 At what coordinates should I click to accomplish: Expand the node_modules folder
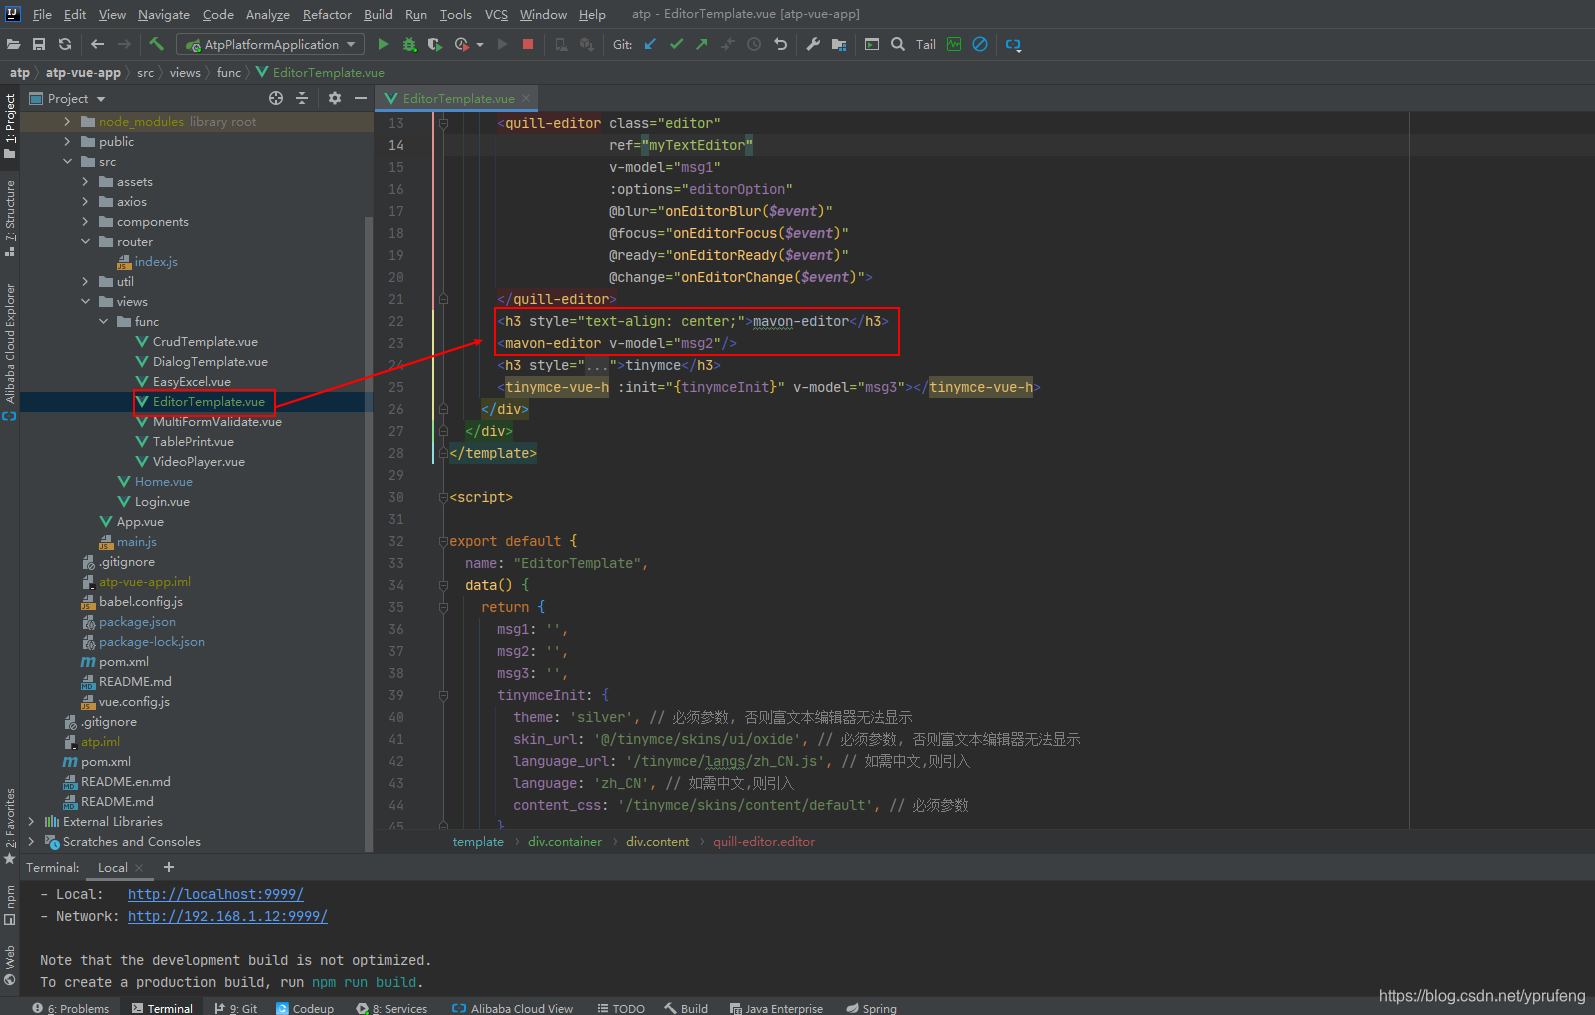pyautogui.click(x=67, y=122)
